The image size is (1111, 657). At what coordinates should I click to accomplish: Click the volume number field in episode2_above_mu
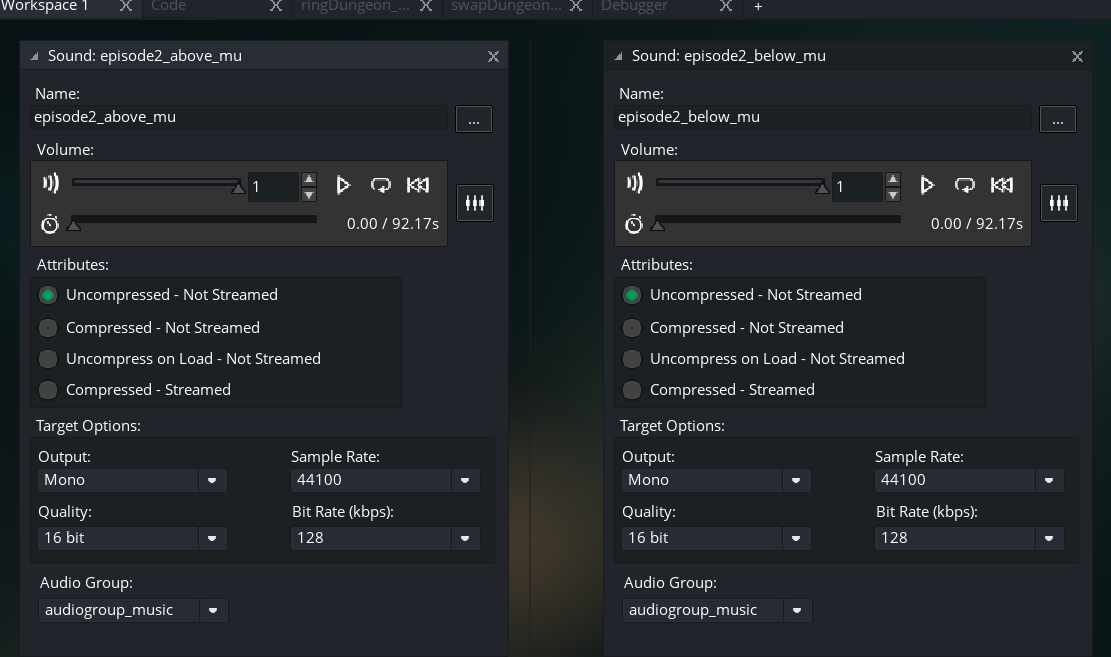pyautogui.click(x=273, y=187)
